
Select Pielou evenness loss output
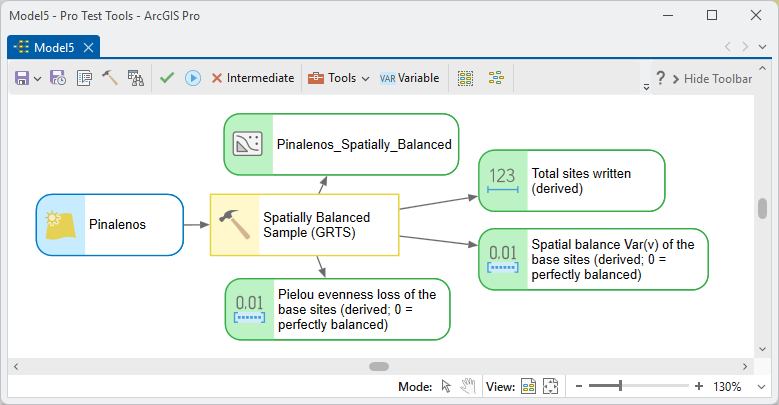(337, 310)
